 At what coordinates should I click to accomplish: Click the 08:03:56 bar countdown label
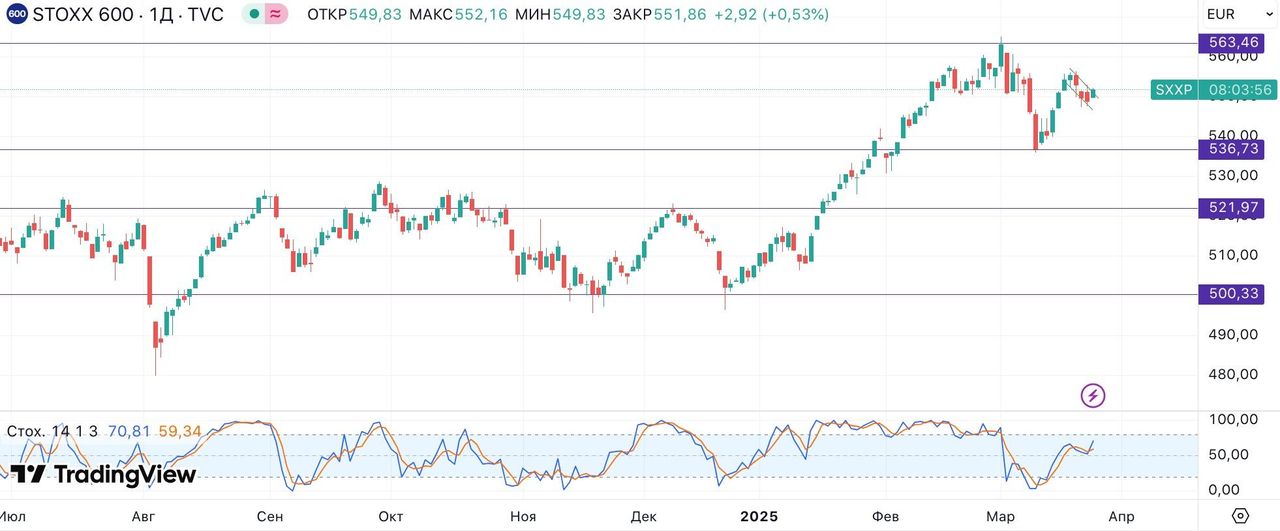coord(1240,90)
